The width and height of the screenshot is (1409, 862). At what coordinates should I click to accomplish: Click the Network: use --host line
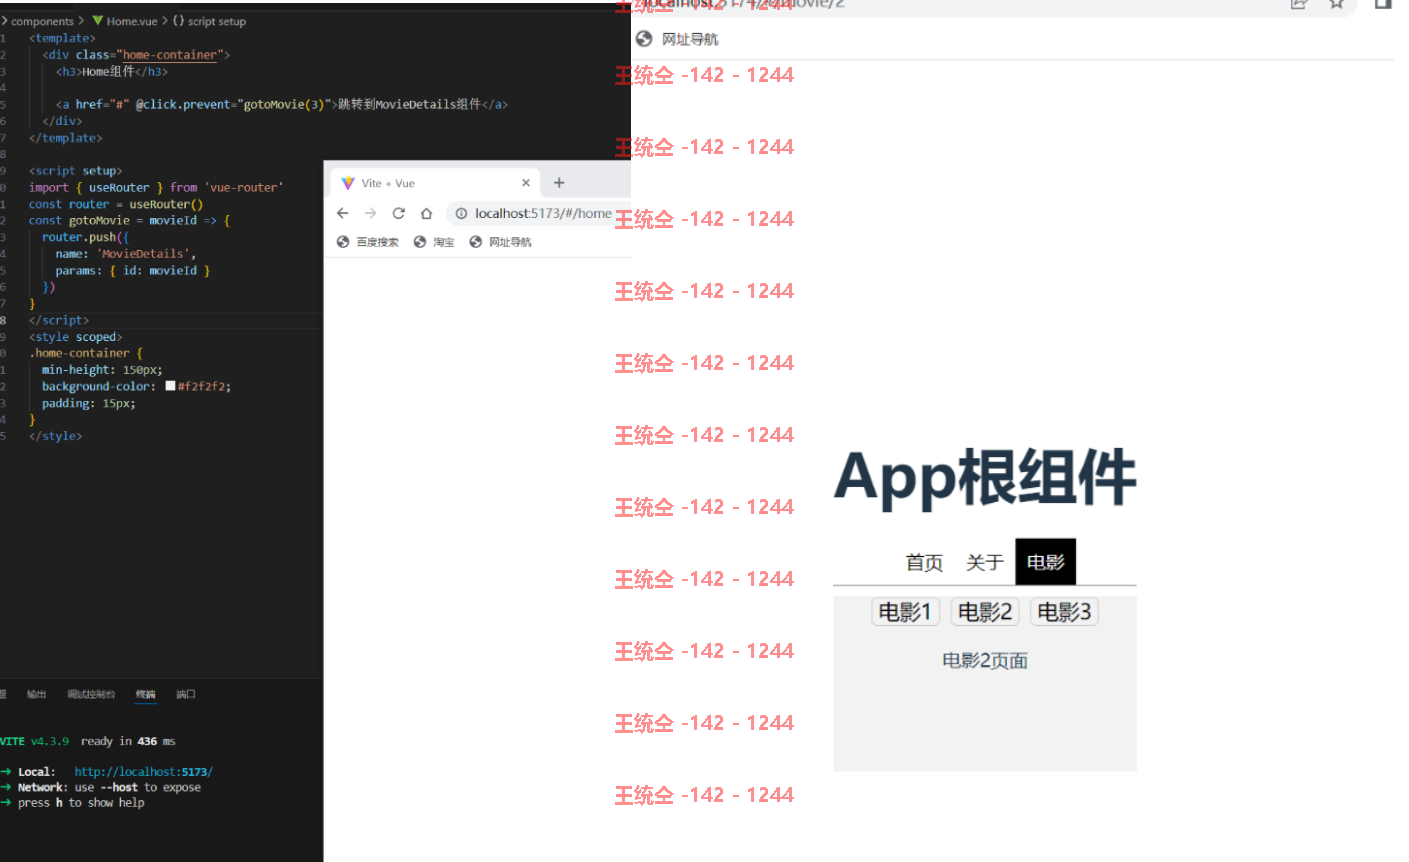pos(109,788)
